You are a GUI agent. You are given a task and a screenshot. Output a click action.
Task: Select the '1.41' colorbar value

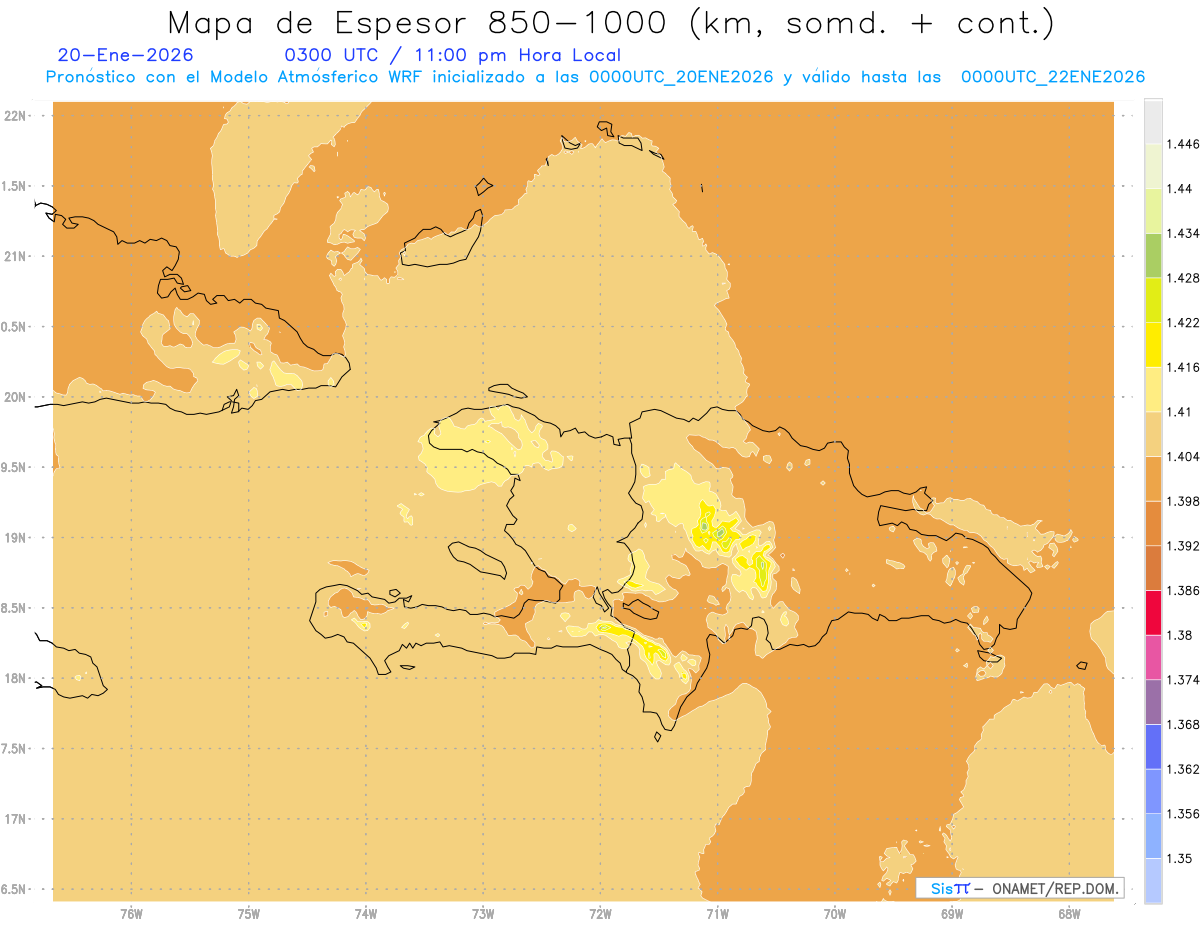[1180, 412]
